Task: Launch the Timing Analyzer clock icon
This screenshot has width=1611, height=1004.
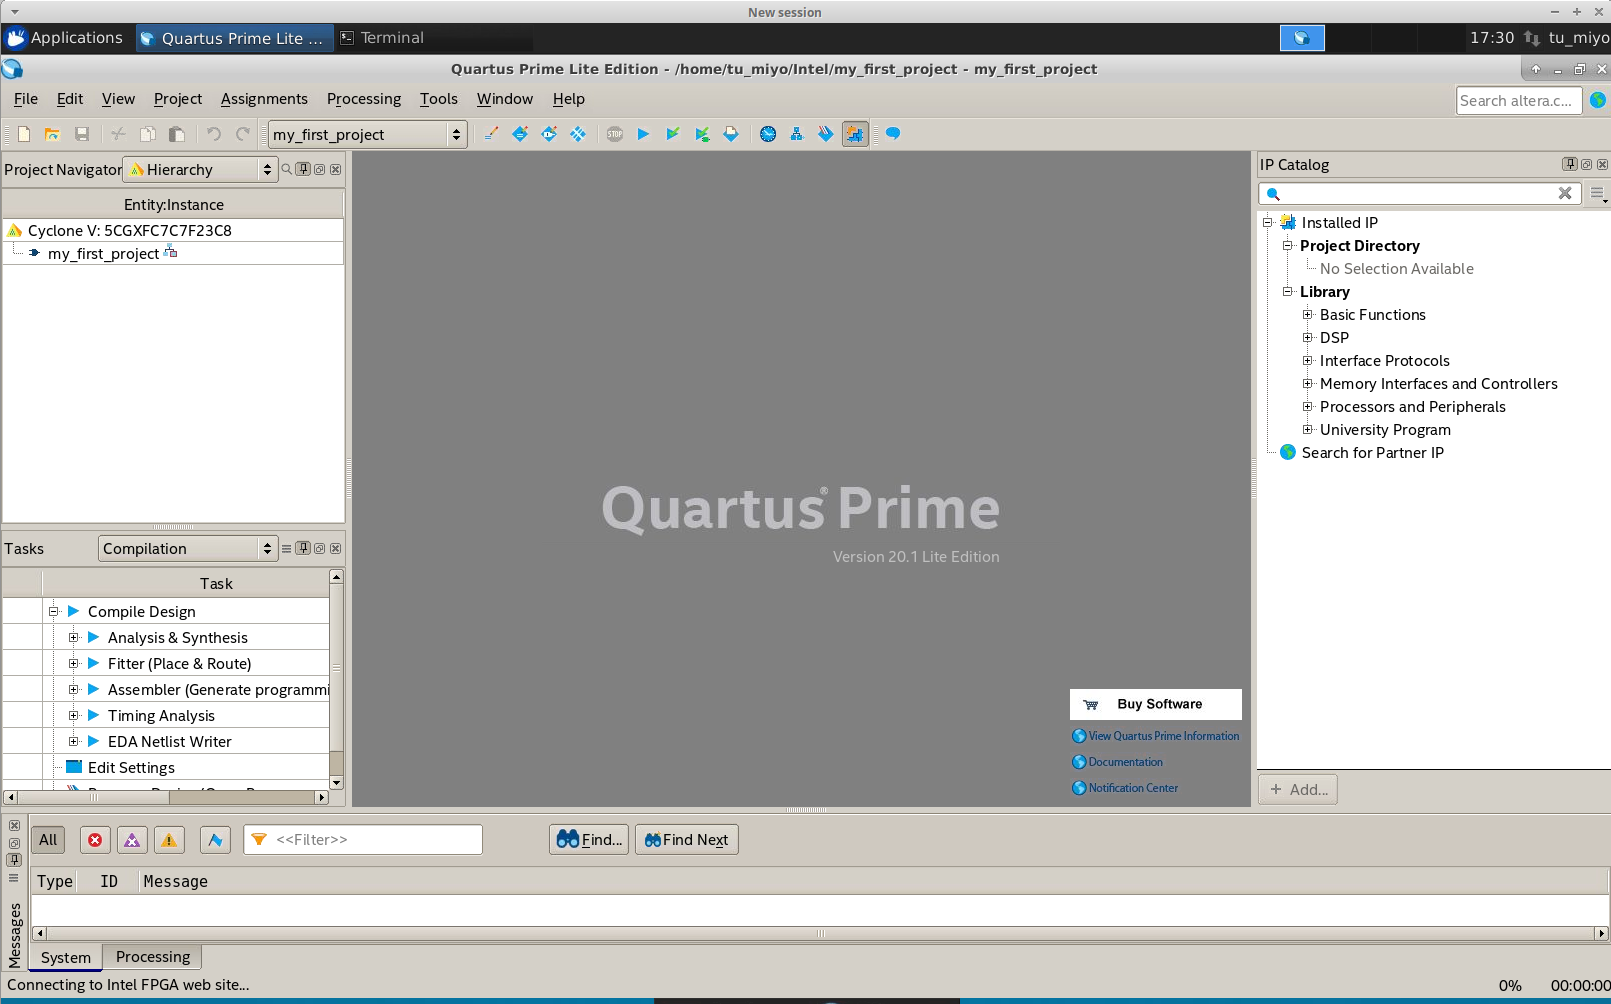Action: coord(768,134)
